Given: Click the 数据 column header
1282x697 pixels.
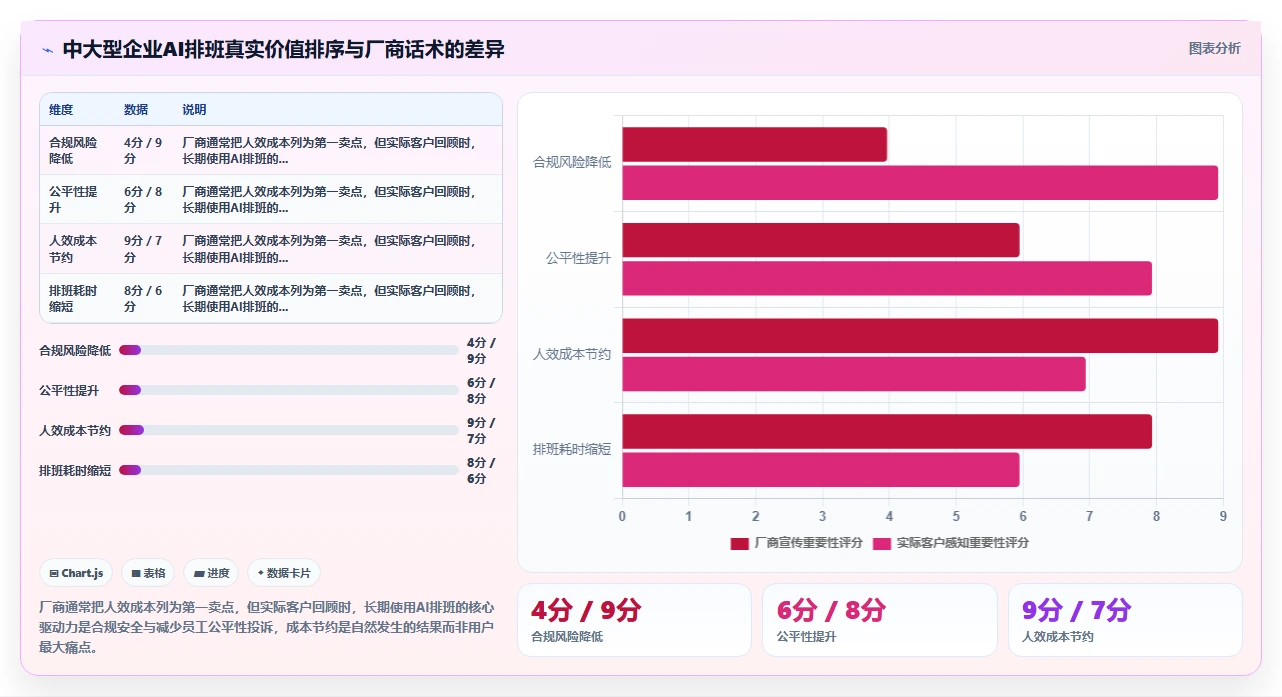Looking at the screenshot, I should click(x=136, y=110).
